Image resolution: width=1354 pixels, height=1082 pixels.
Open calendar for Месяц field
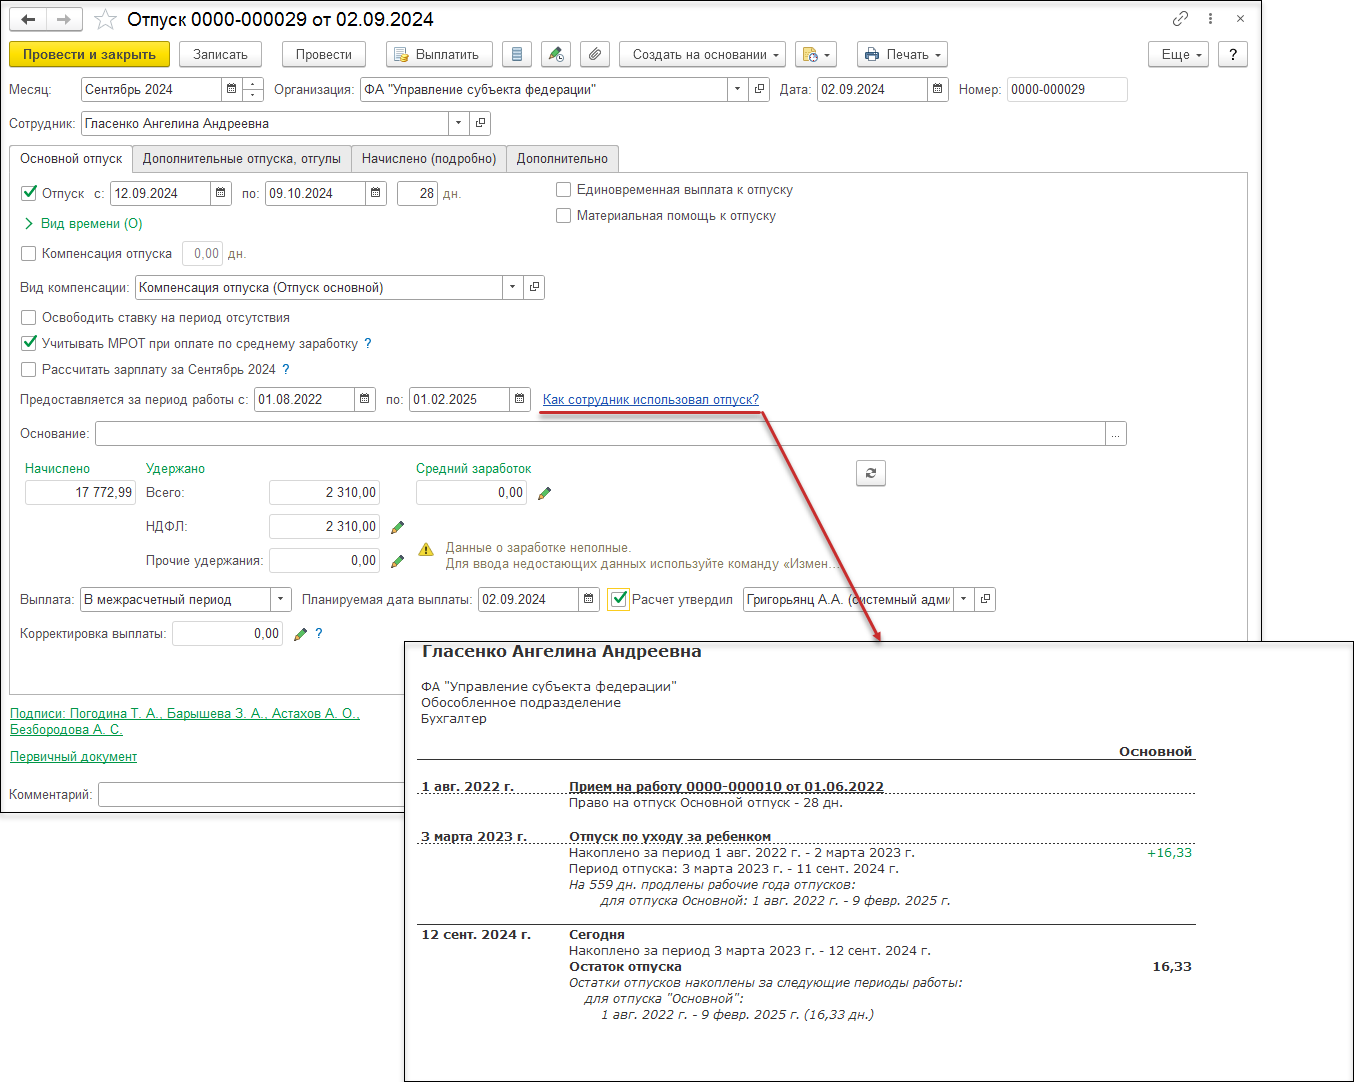point(232,89)
